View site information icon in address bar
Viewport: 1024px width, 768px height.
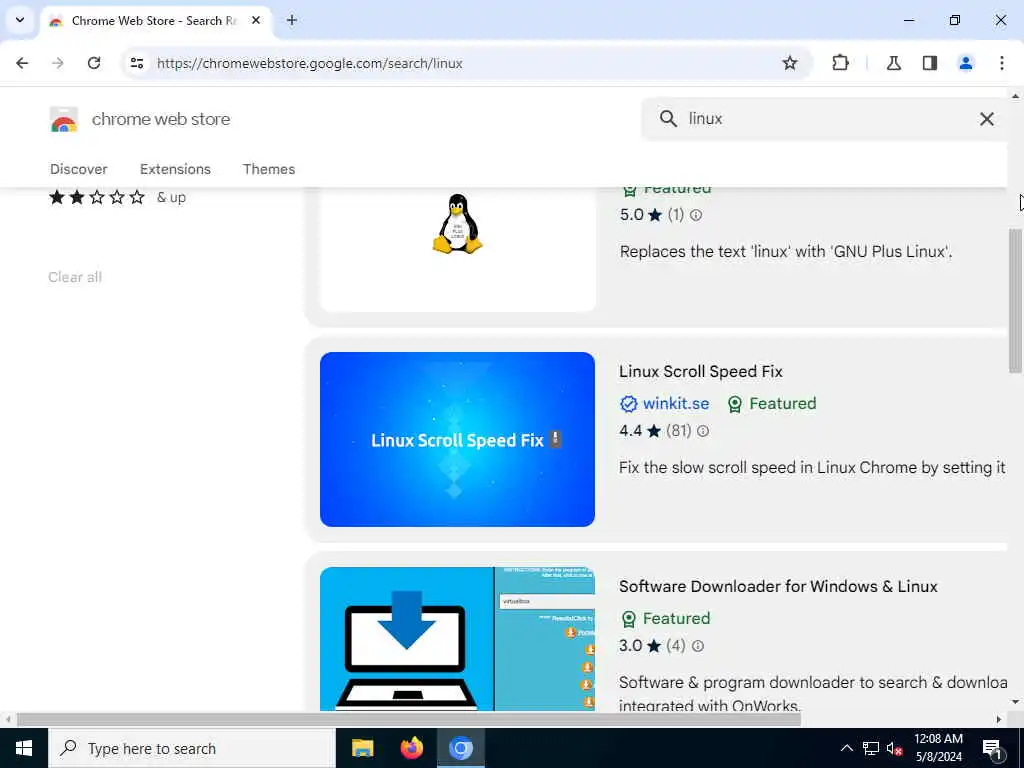[x=137, y=63]
